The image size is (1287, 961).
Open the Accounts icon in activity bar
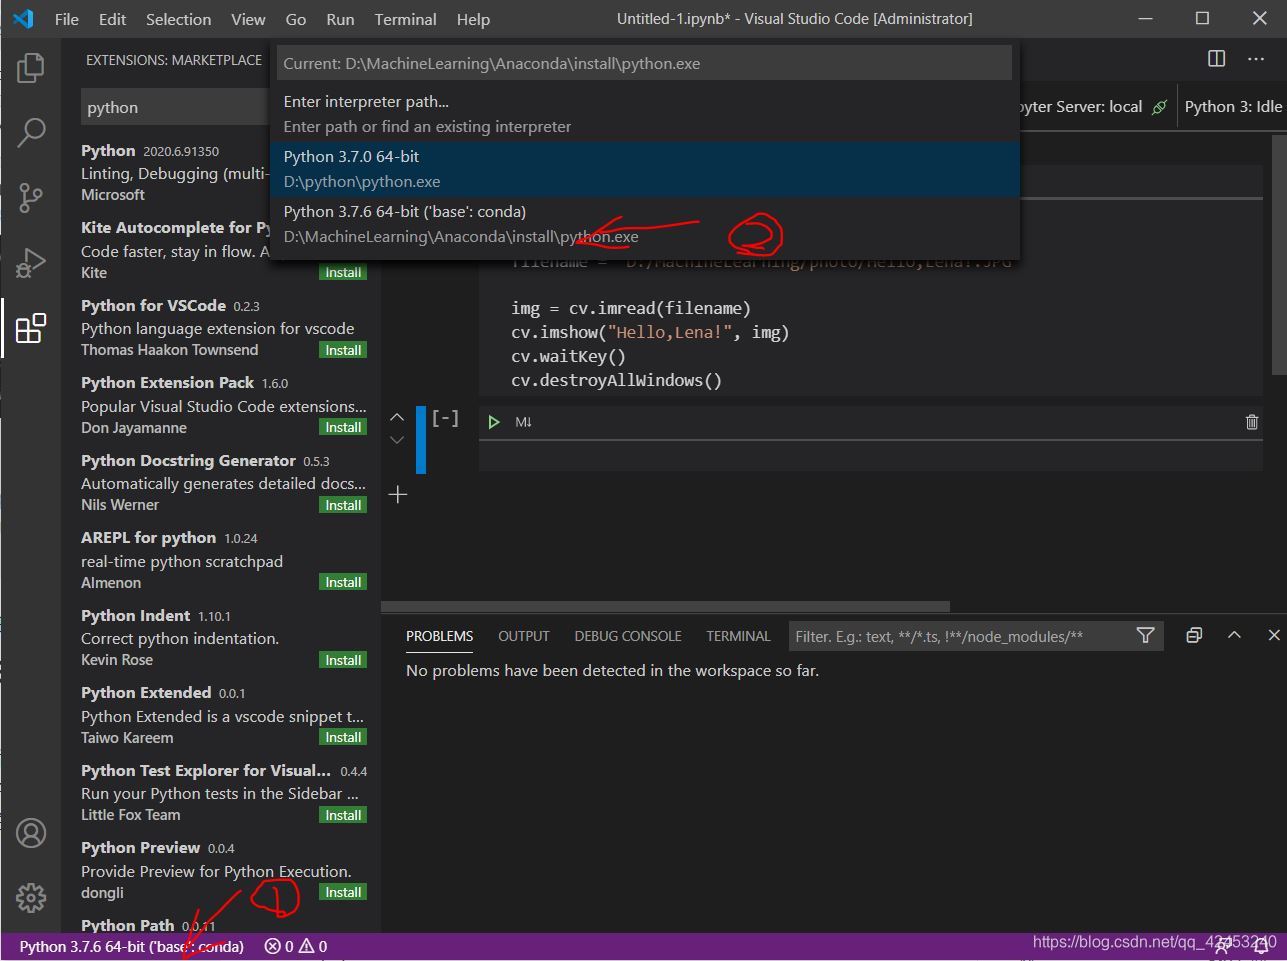[x=31, y=833]
